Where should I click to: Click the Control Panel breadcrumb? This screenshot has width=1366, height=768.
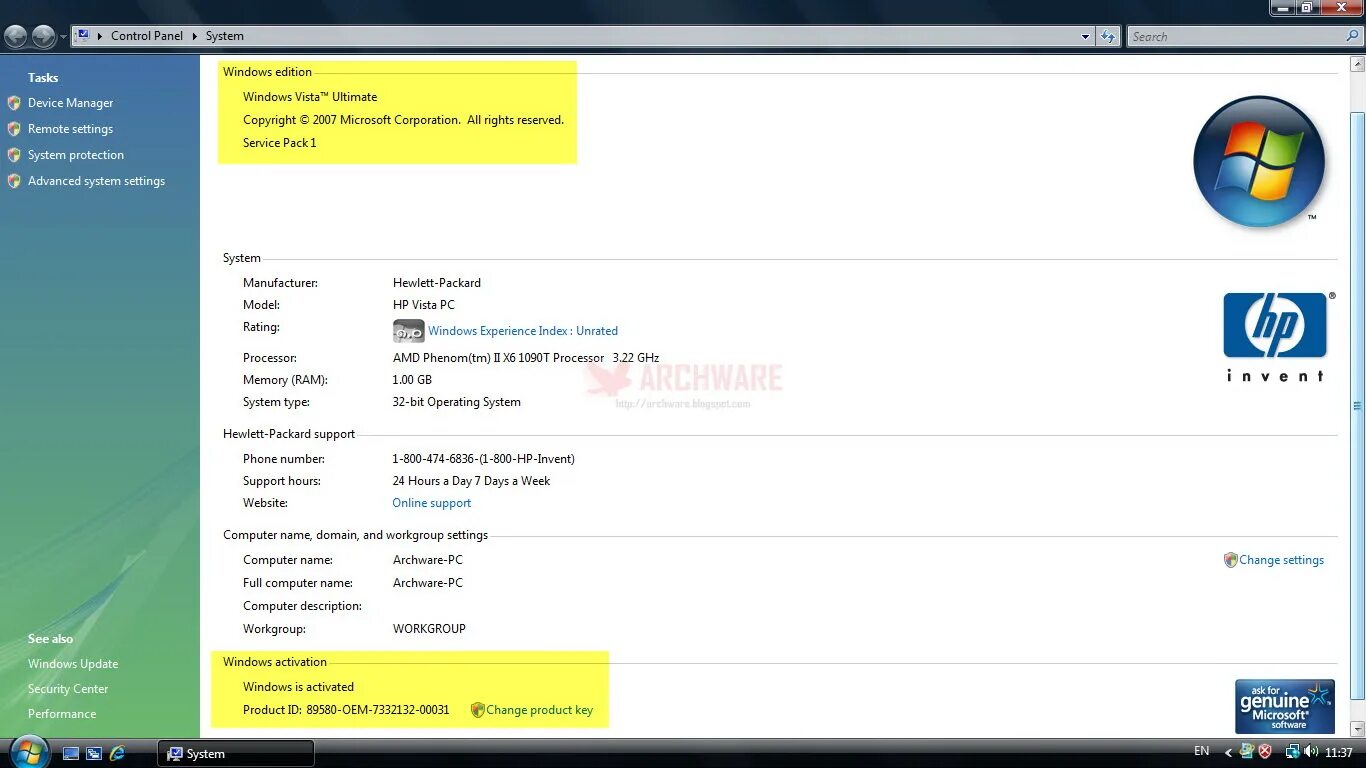(x=147, y=36)
